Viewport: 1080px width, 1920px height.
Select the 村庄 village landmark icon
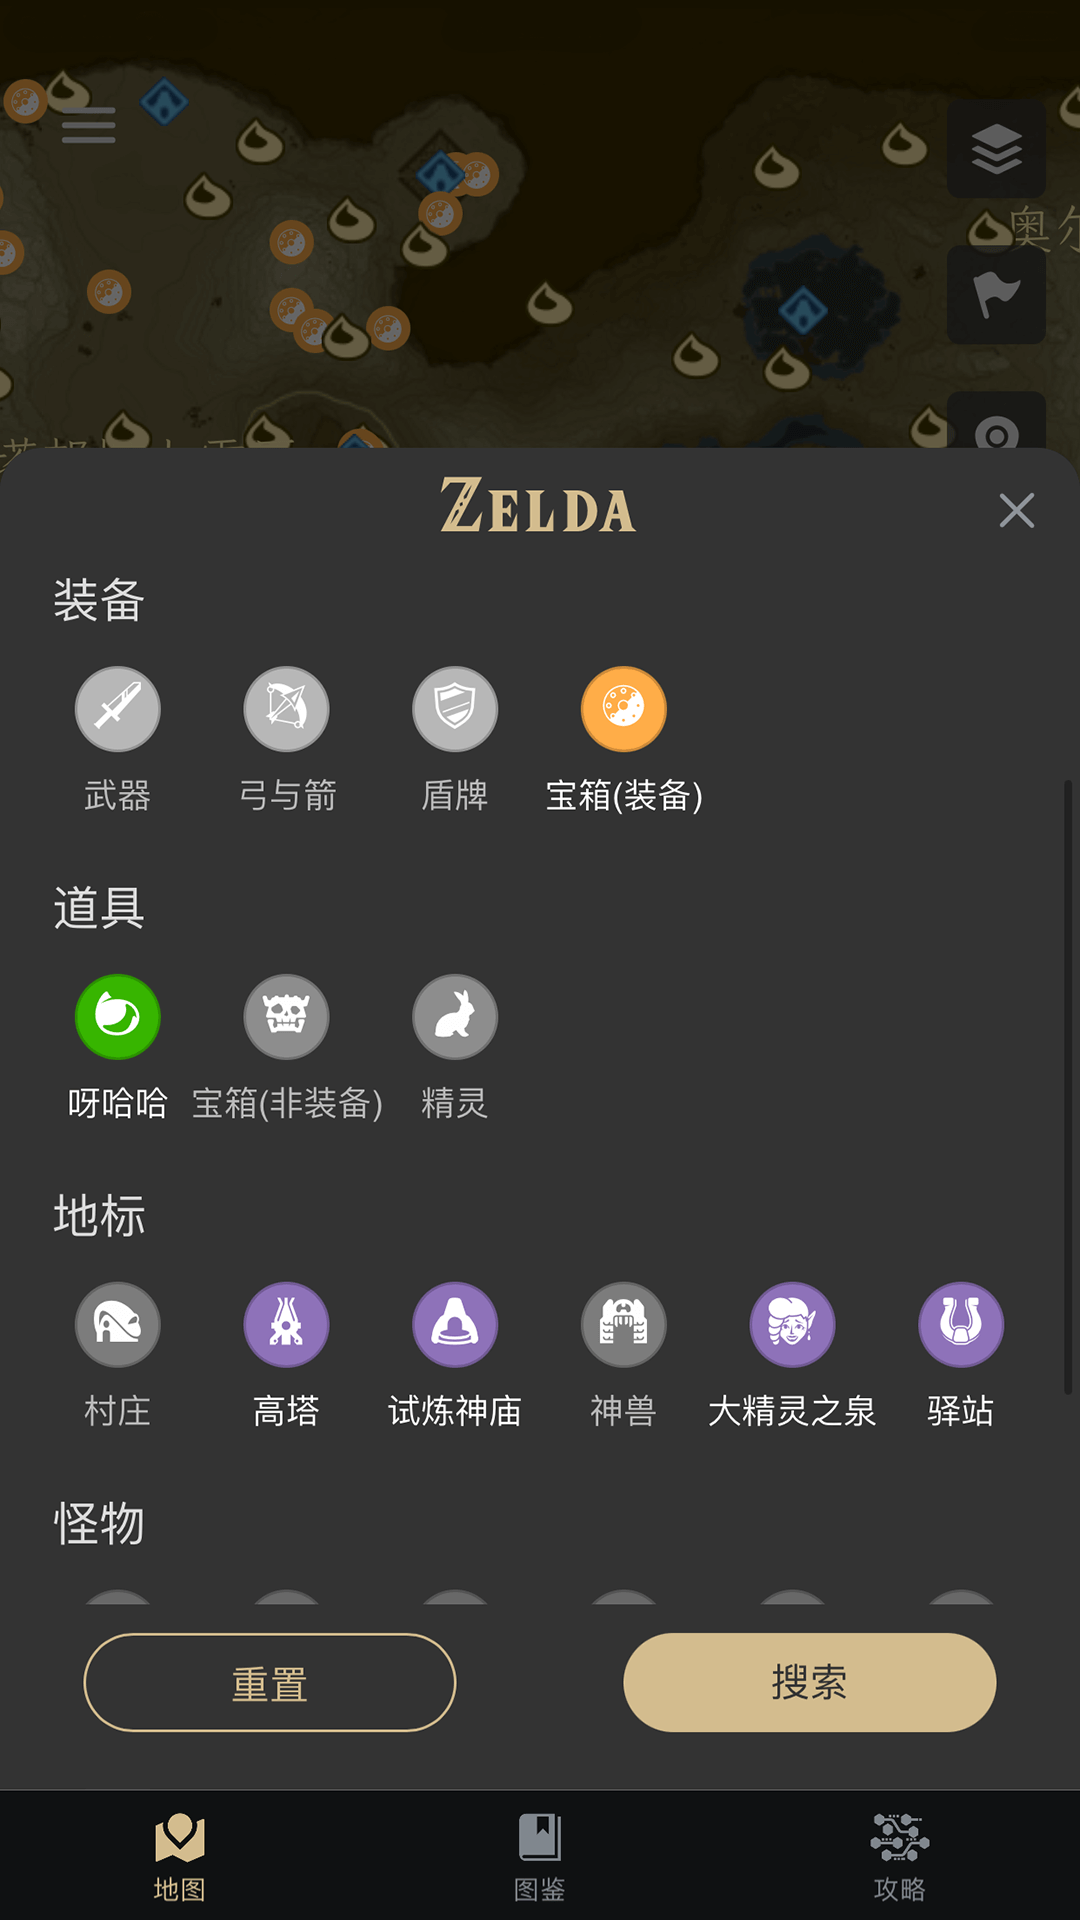pyautogui.click(x=118, y=1323)
